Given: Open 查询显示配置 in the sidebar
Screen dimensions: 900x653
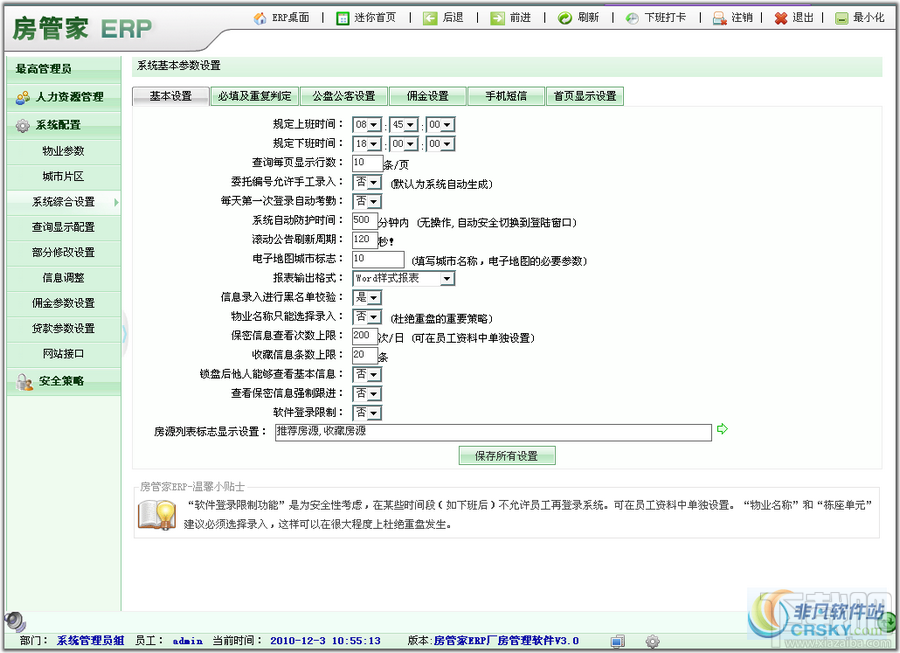Looking at the screenshot, I should (63, 227).
